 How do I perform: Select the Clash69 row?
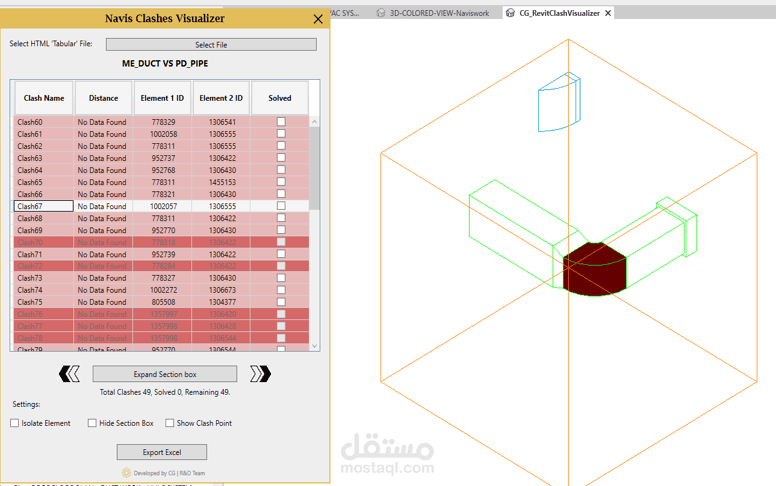[x=161, y=230]
